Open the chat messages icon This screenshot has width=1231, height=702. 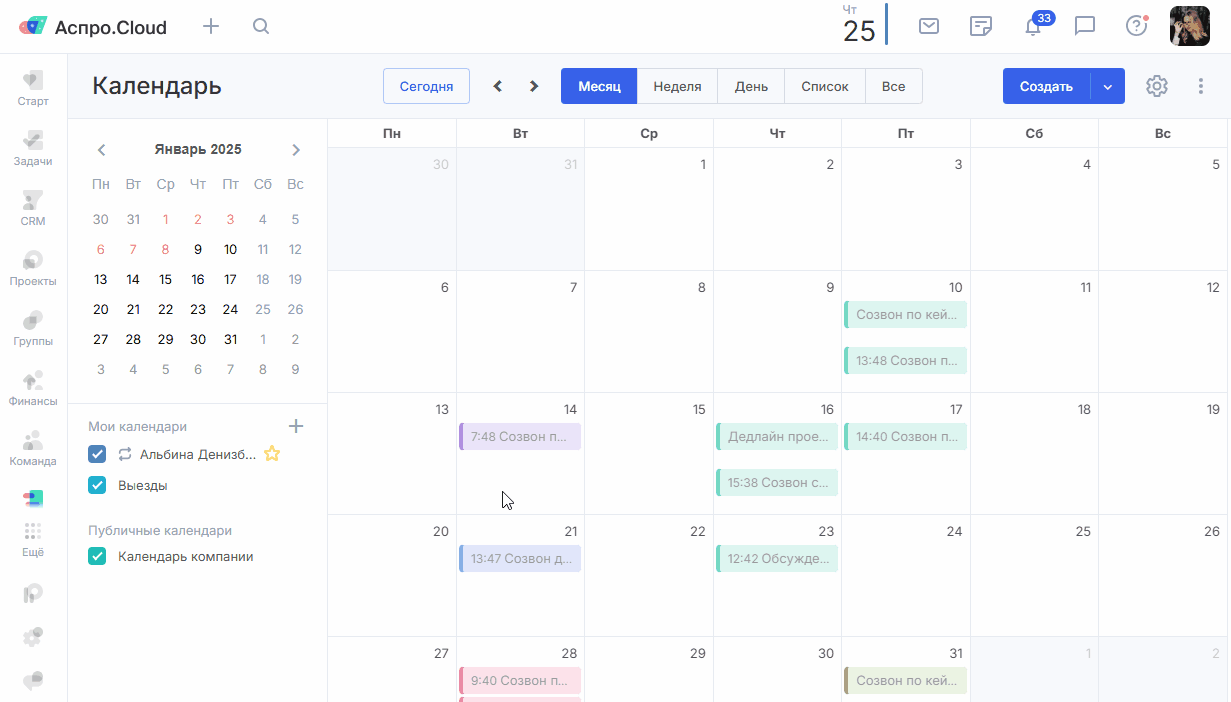click(1085, 26)
